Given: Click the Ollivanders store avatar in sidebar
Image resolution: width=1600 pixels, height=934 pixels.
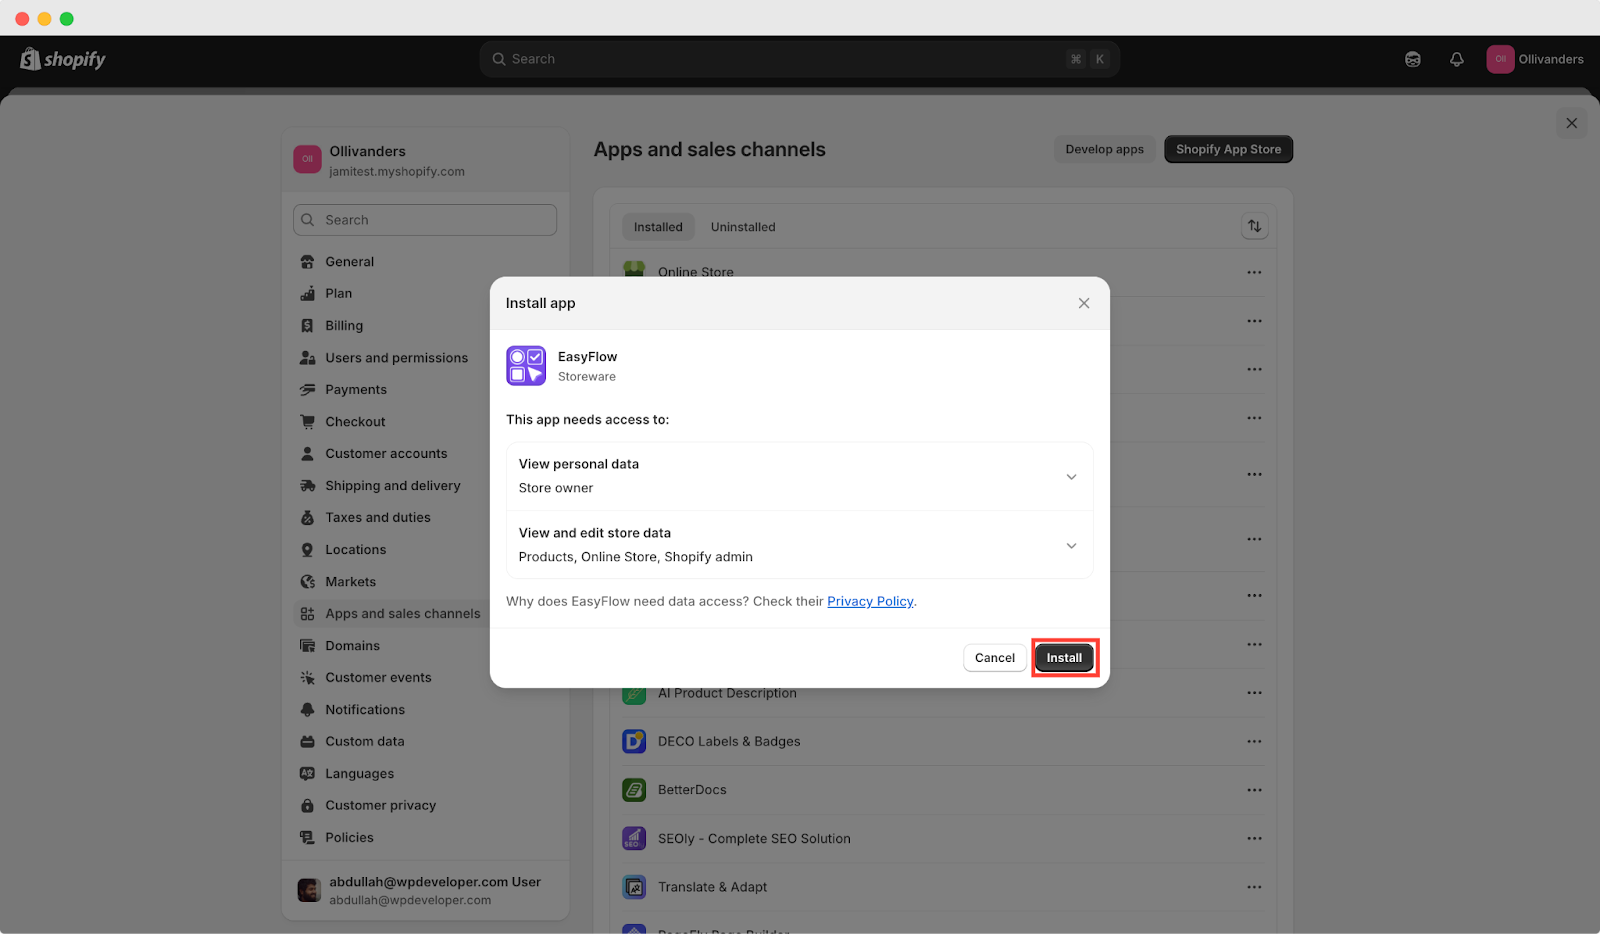Looking at the screenshot, I should coord(307,159).
